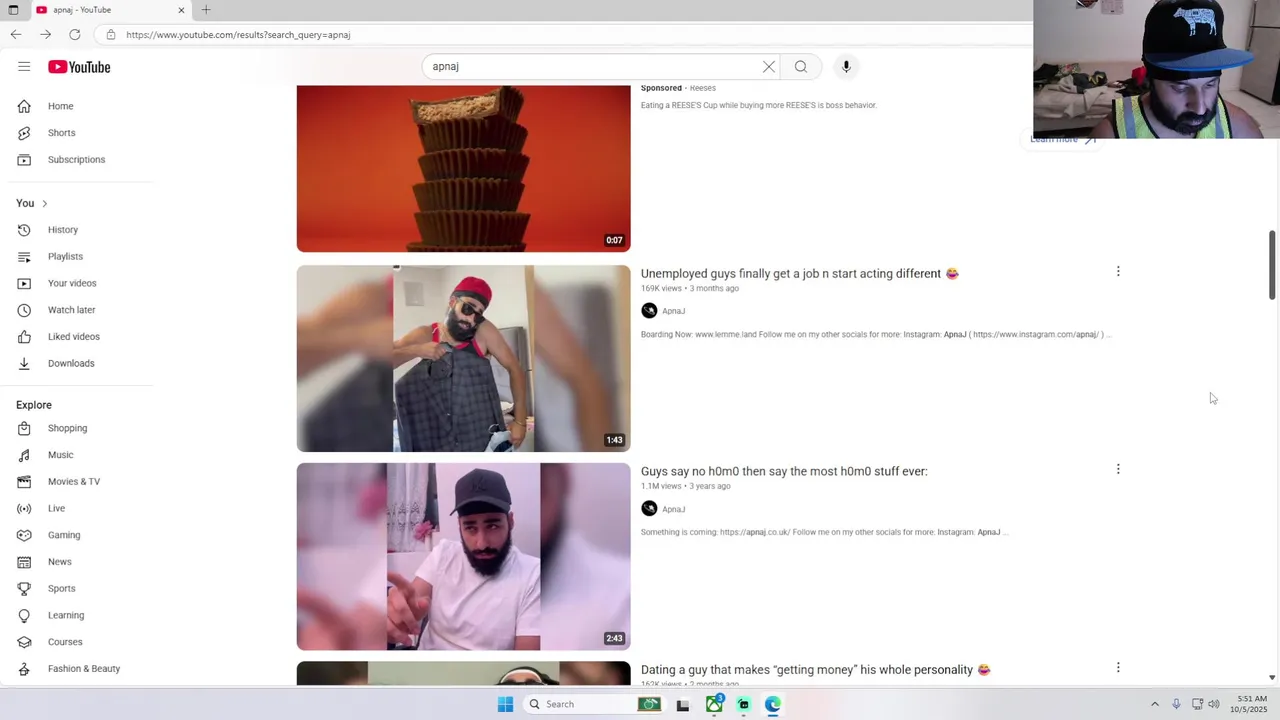Reload the page

[x=75, y=35]
